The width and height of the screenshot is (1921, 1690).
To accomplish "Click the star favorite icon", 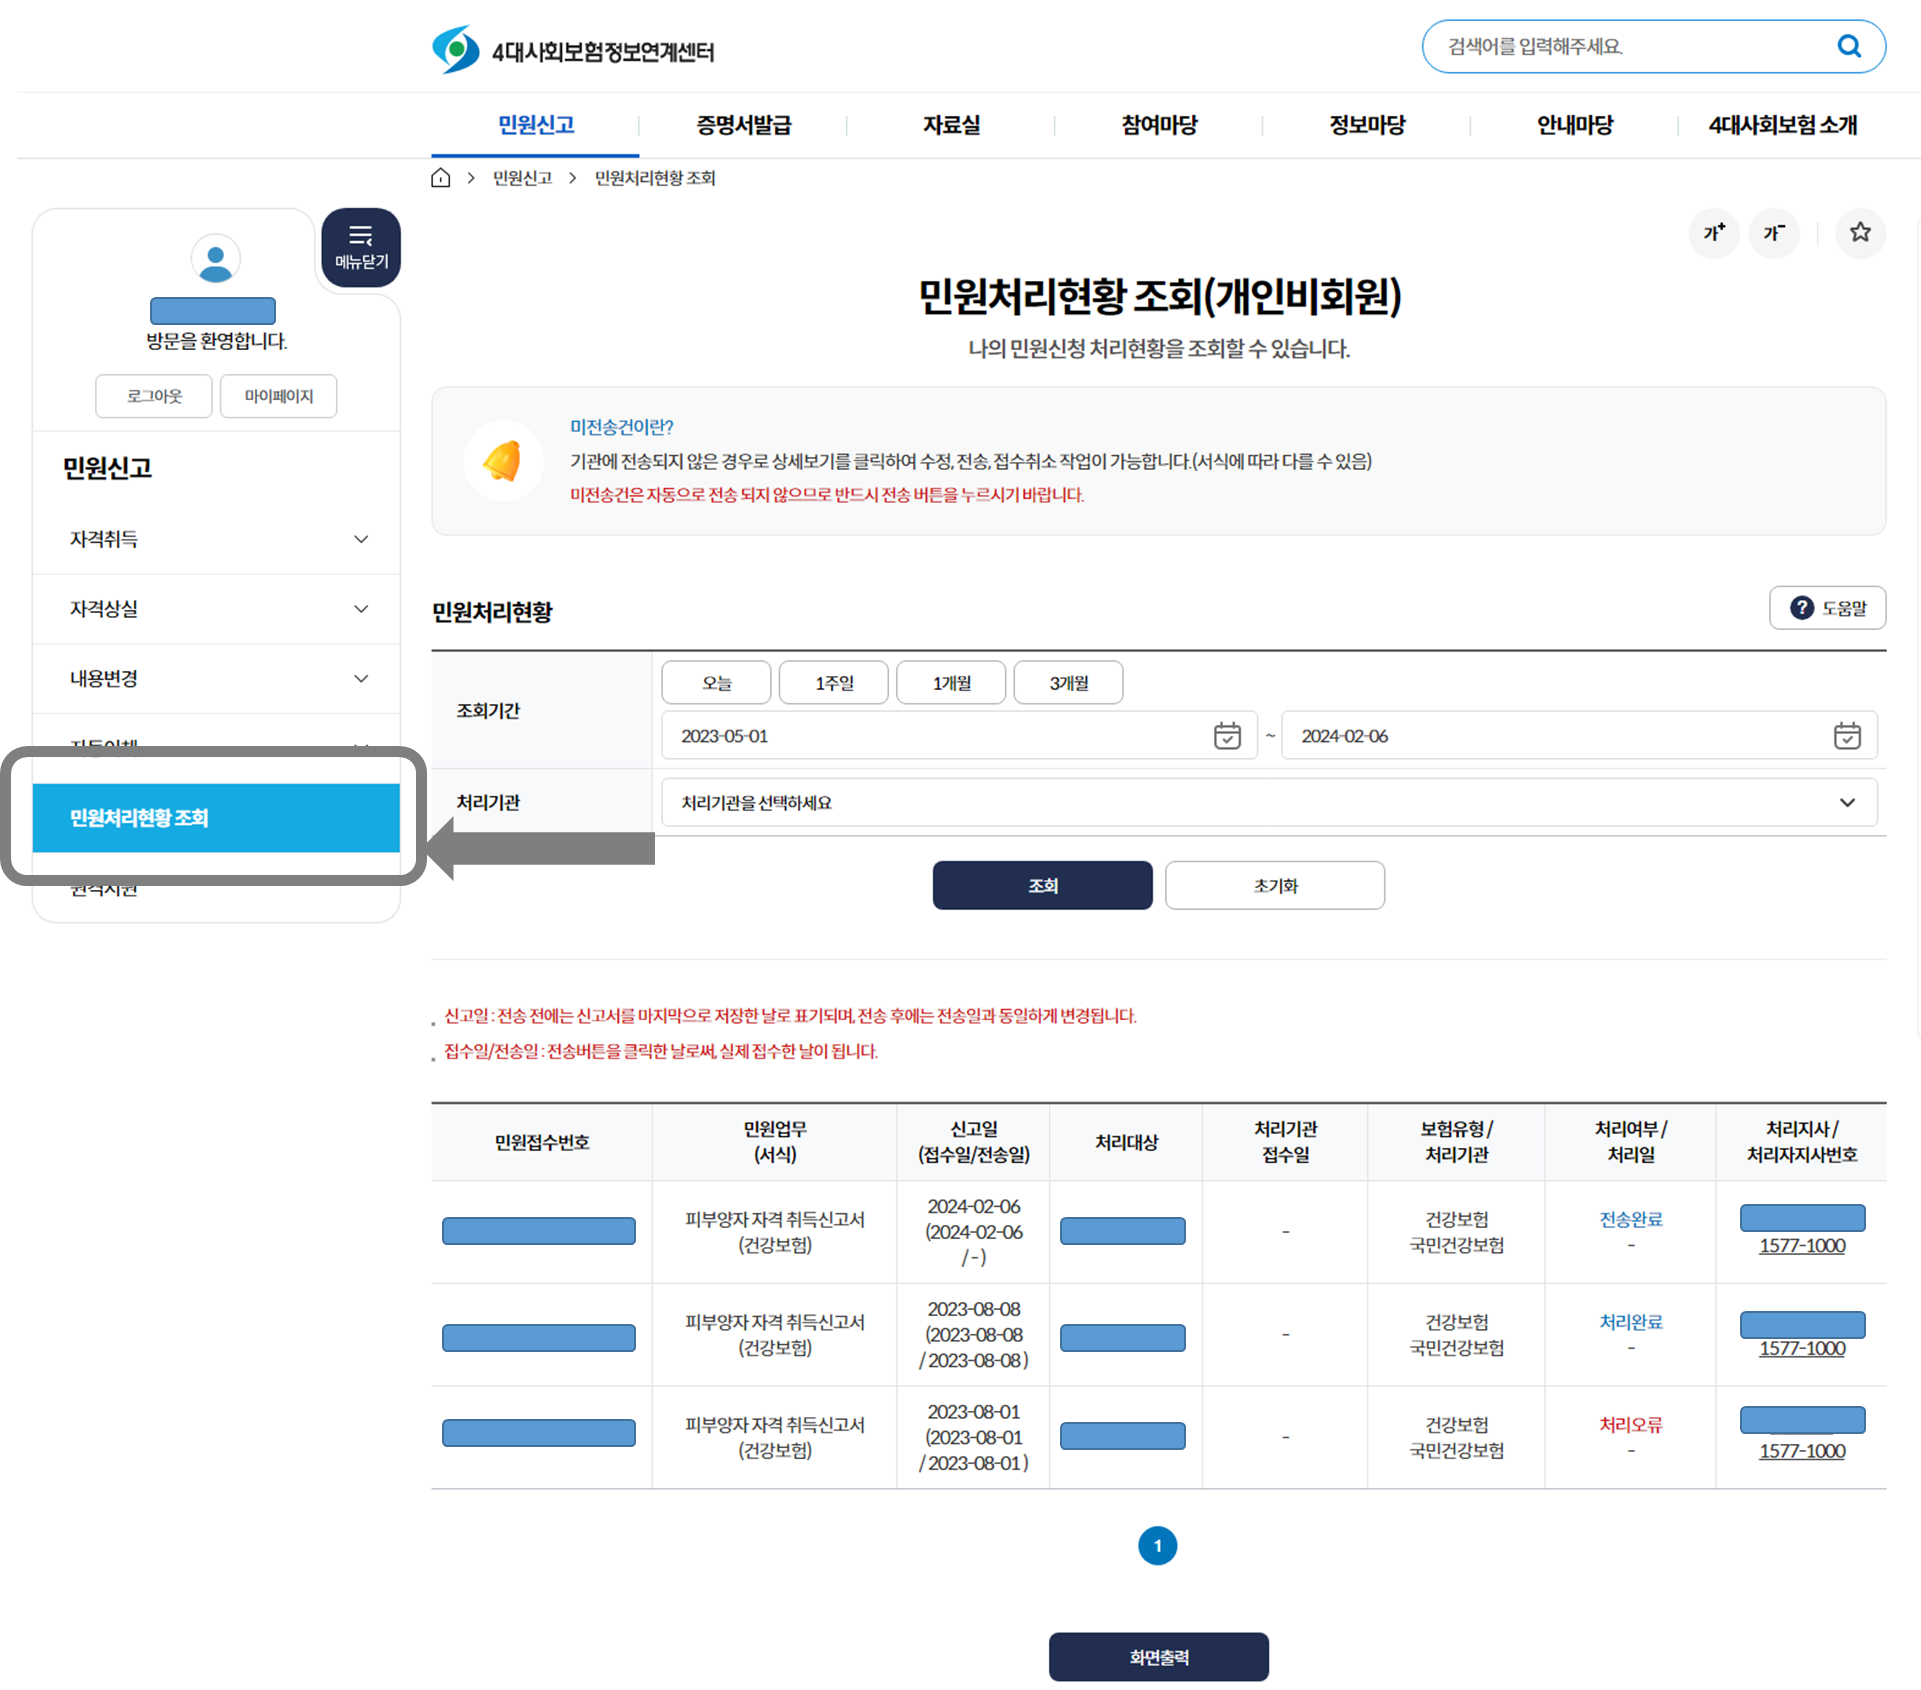I will 1859,233.
